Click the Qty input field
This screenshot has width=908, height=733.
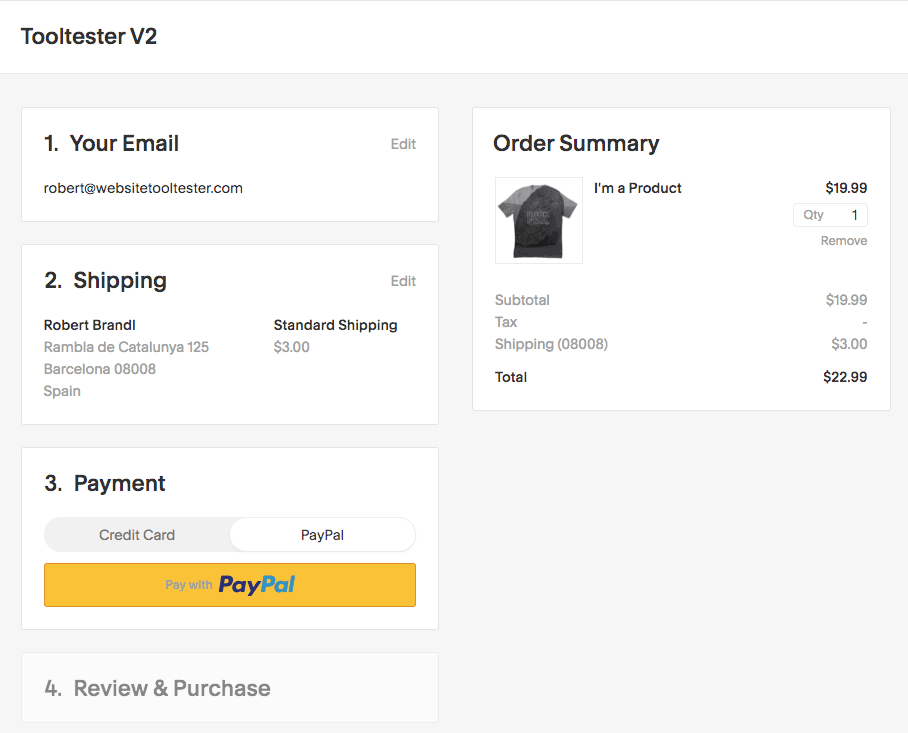pyautogui.click(x=830, y=215)
